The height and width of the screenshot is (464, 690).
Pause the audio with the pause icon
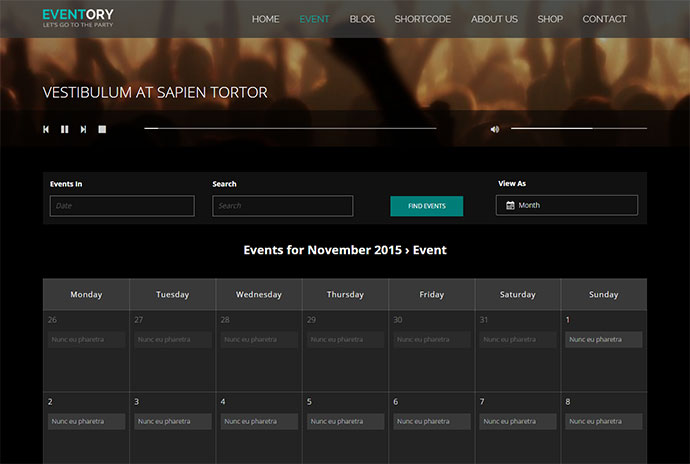pyautogui.click(x=65, y=129)
